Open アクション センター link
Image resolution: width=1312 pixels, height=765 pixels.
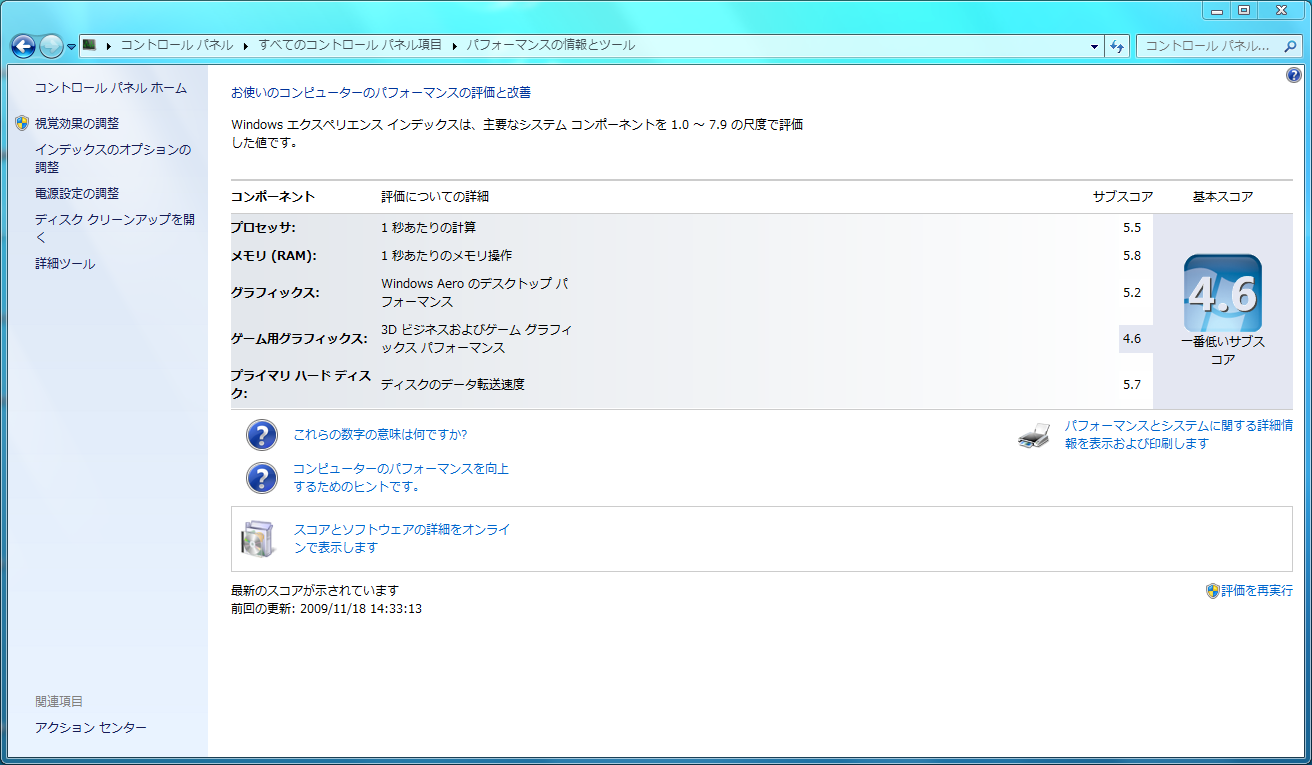pos(91,728)
